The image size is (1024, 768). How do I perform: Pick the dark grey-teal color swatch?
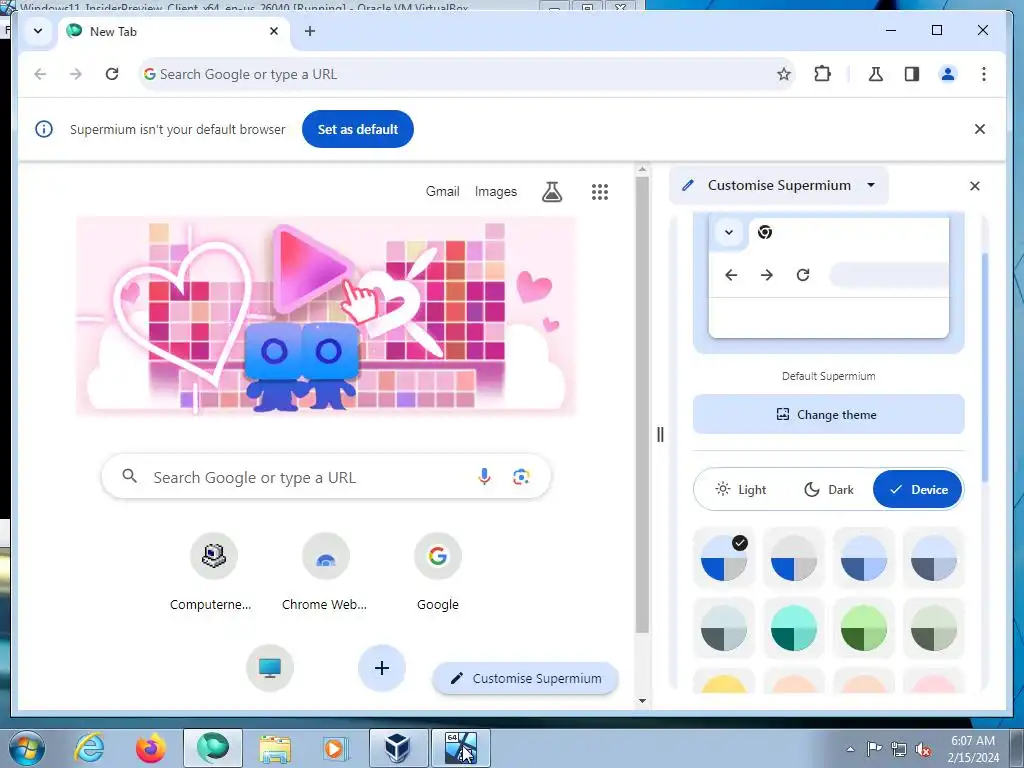[x=724, y=628]
